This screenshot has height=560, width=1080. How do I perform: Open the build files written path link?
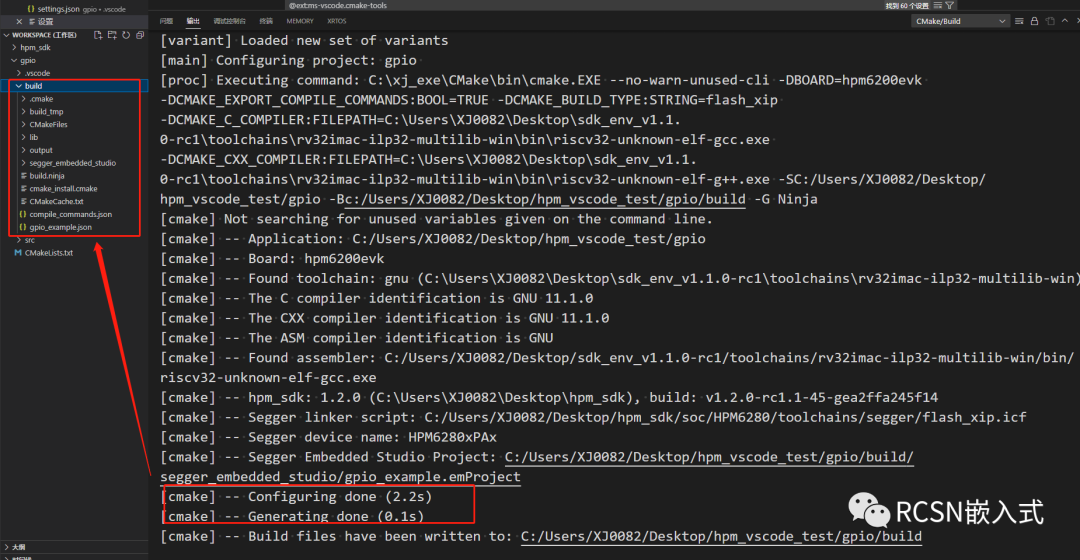pyautogui.click(x=721, y=536)
